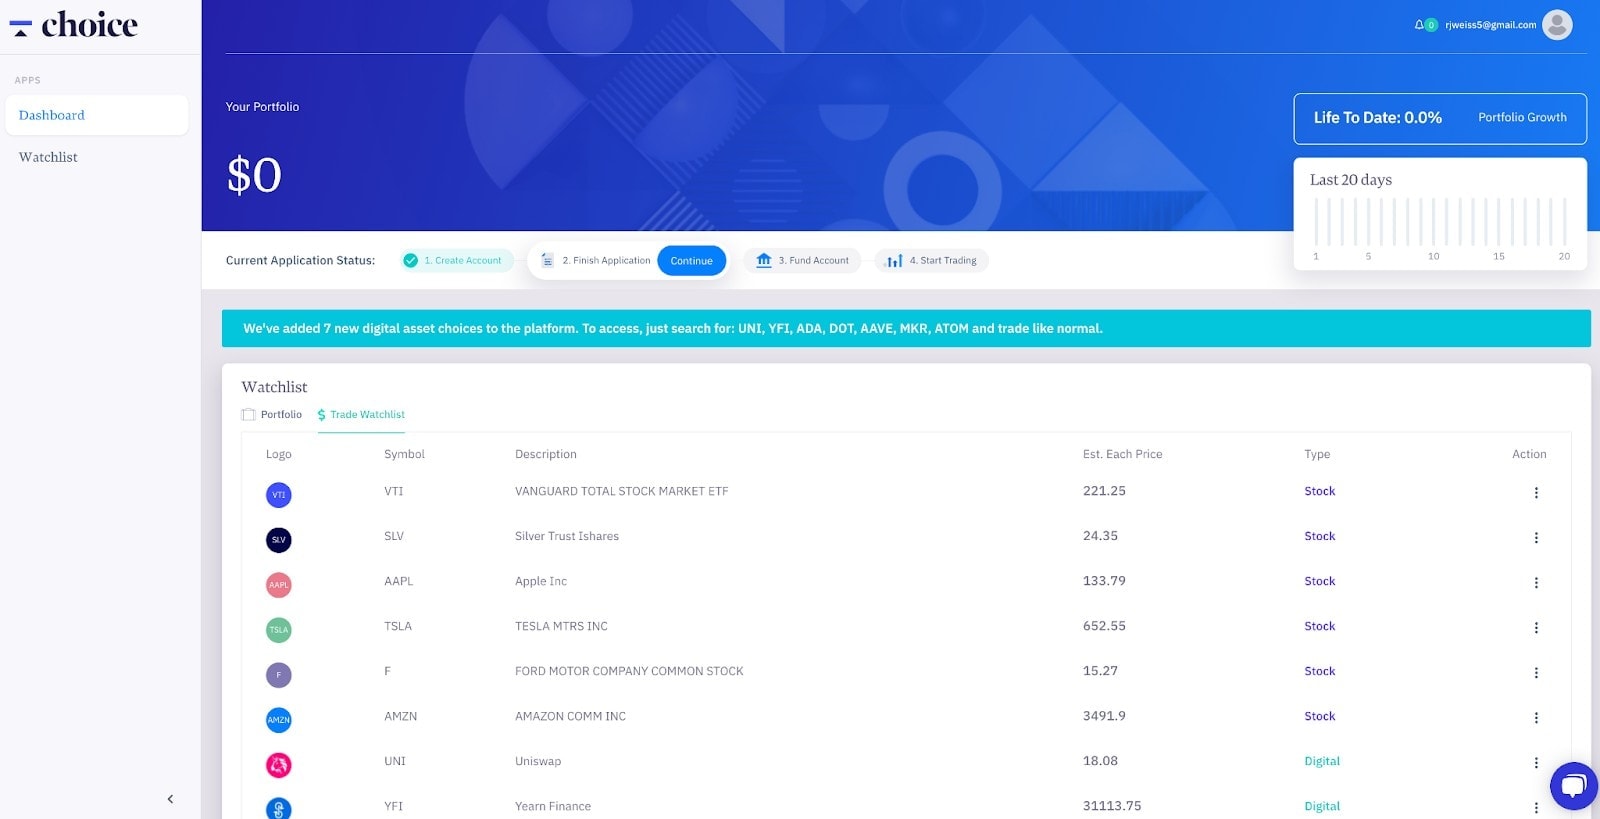Click the AAPL symbol text
Screen dimensions: 1600x819
pos(398,581)
